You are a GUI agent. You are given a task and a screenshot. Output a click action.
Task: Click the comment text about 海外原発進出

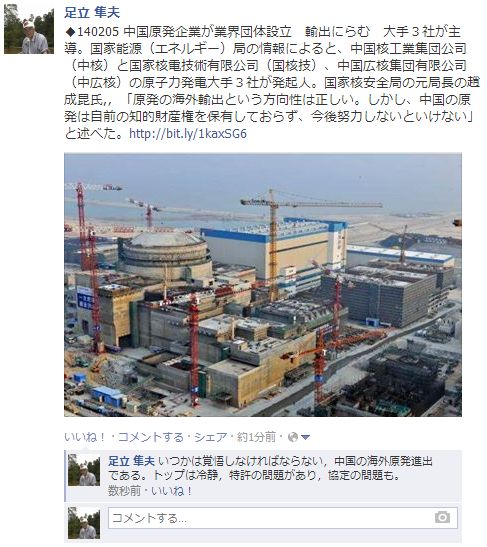coord(270,468)
